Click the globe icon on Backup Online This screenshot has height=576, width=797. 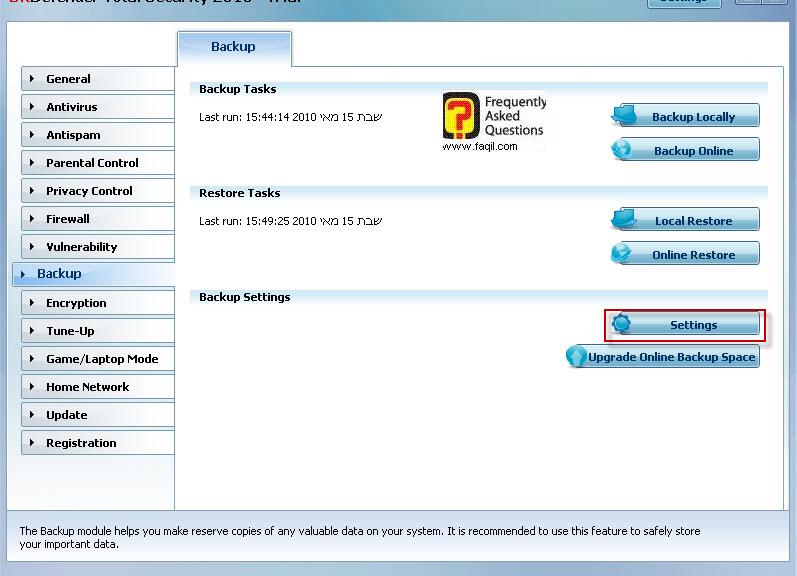(622, 149)
